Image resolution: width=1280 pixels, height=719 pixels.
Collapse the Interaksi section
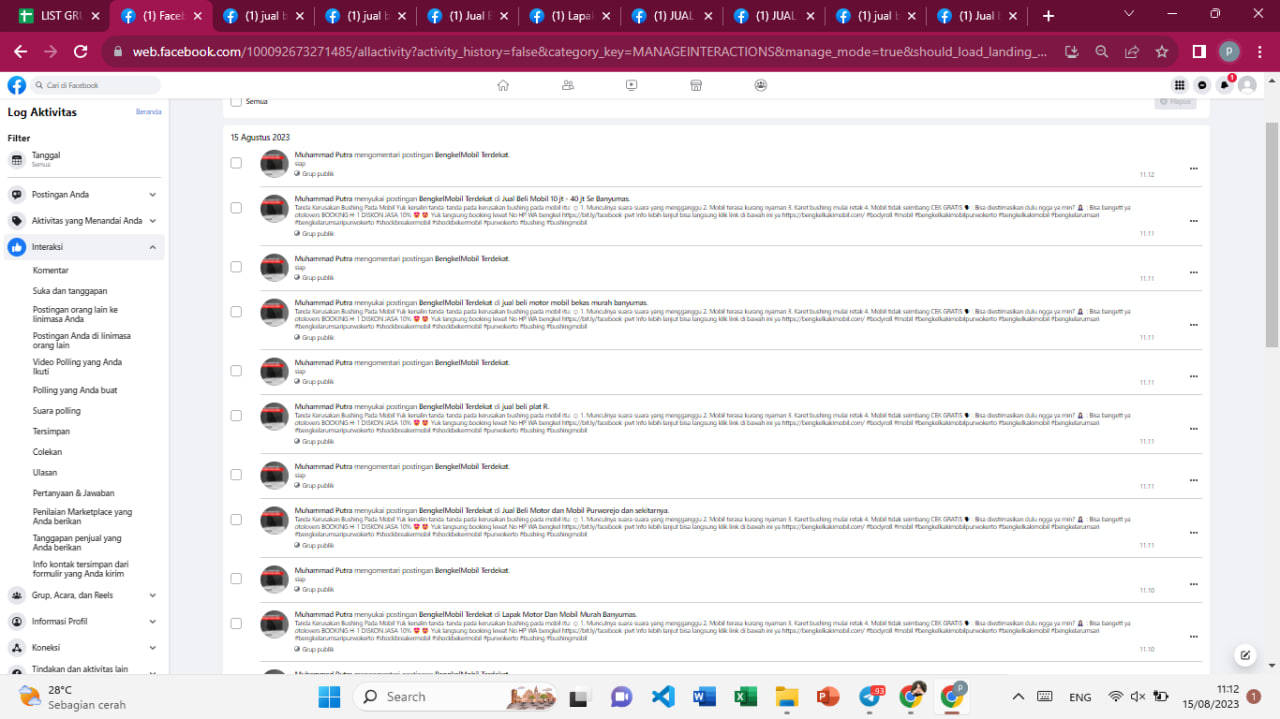coord(85,247)
